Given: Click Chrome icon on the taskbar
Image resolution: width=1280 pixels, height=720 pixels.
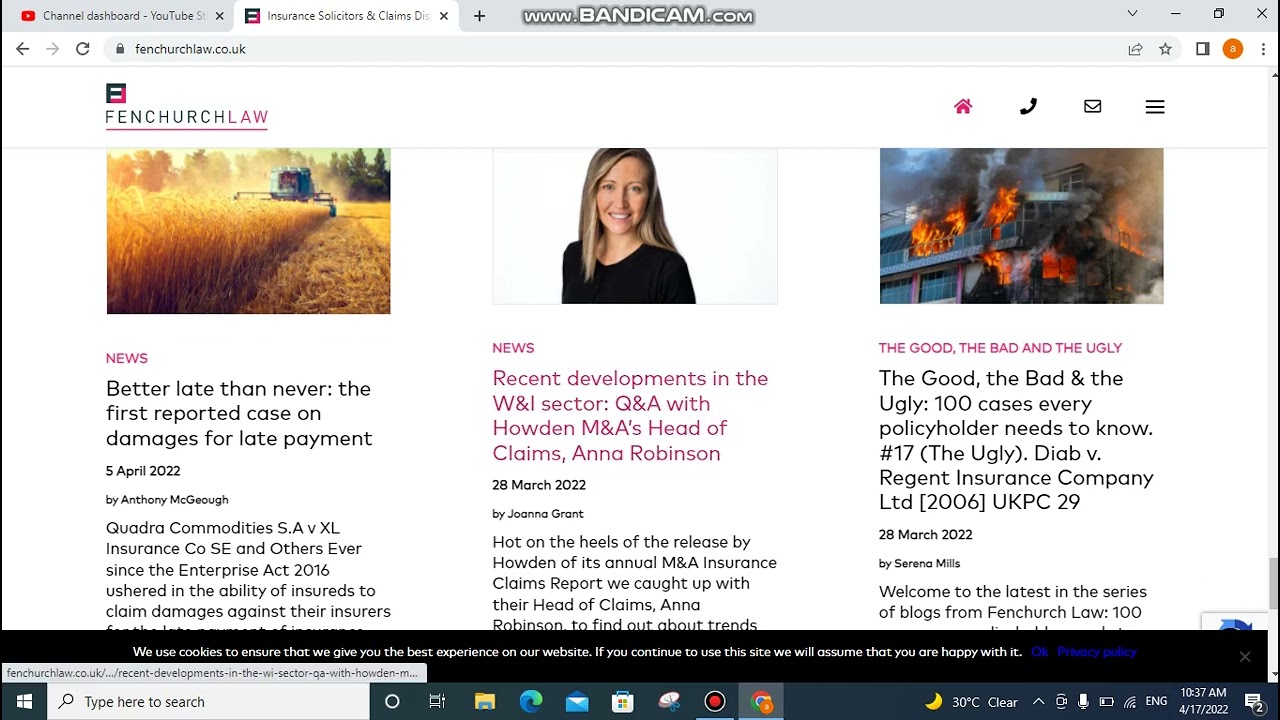Looking at the screenshot, I should tap(761, 702).
